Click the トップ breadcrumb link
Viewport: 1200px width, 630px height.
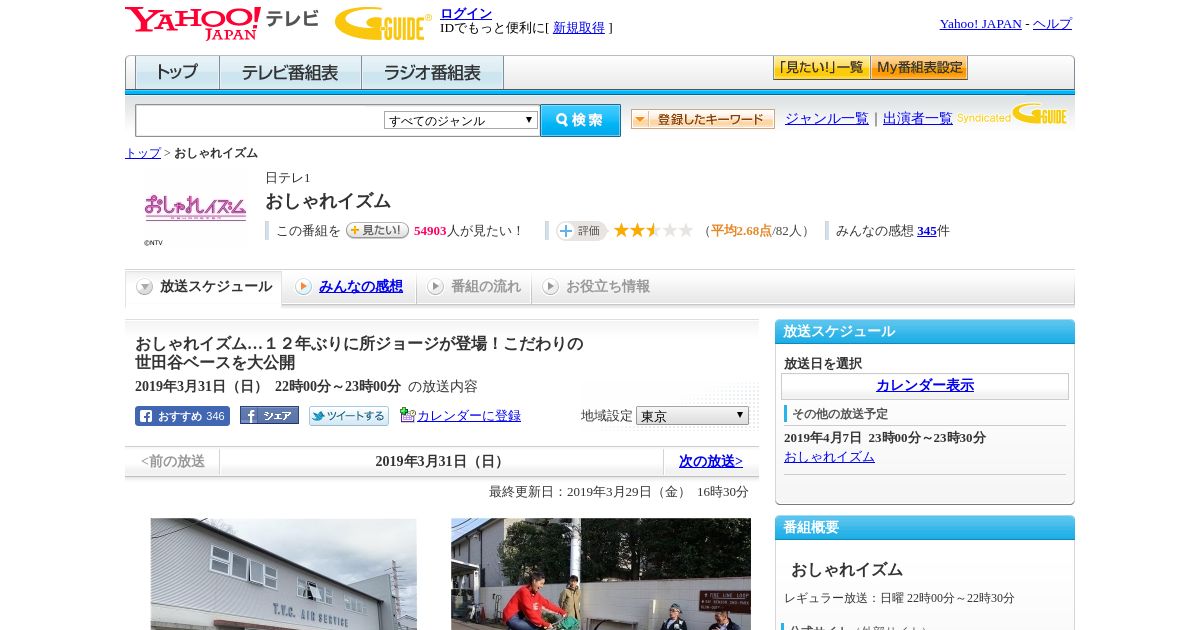click(x=143, y=153)
